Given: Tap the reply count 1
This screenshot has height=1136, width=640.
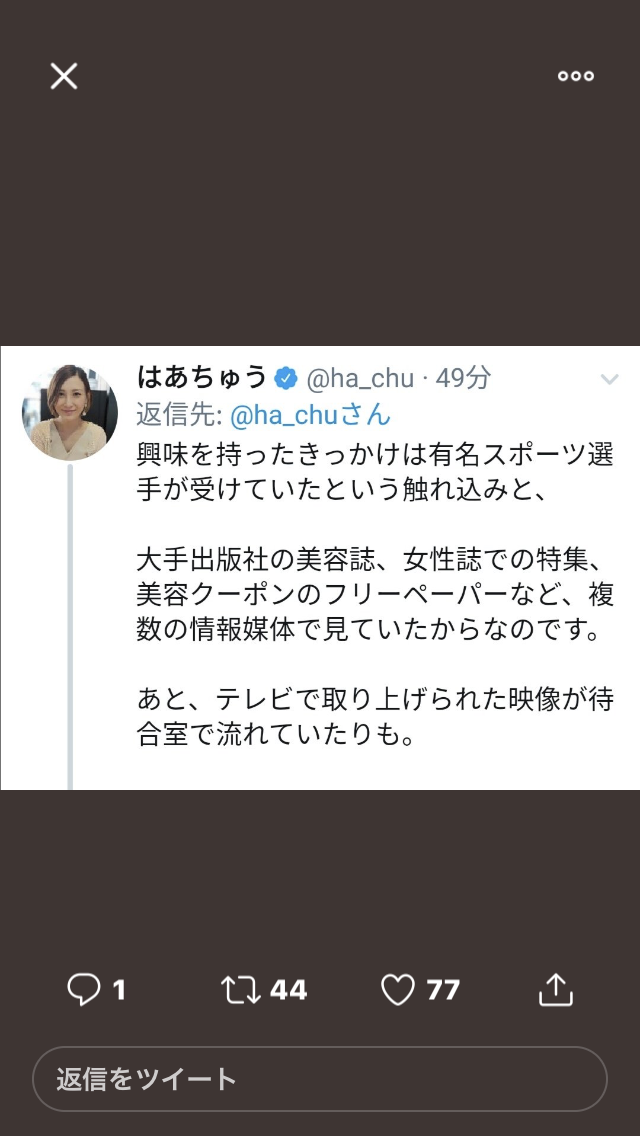Looking at the screenshot, I should point(119,990).
